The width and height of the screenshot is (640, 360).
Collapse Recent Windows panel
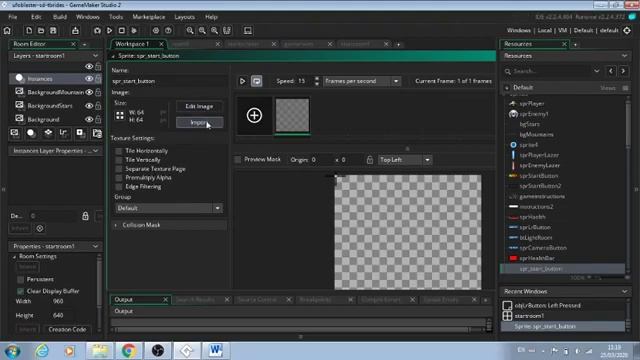pyautogui.click(x=624, y=292)
